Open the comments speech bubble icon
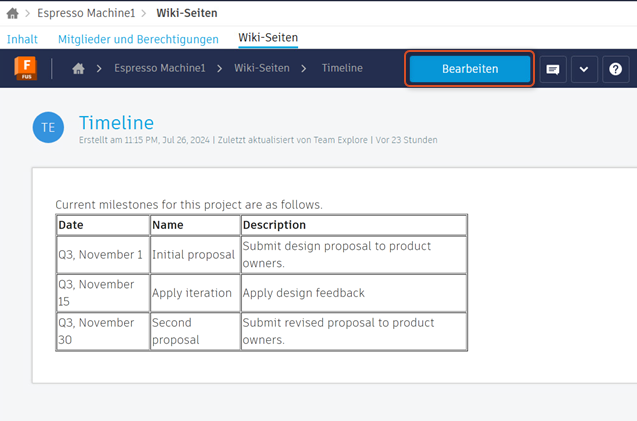This screenshot has width=637, height=421. [552, 69]
